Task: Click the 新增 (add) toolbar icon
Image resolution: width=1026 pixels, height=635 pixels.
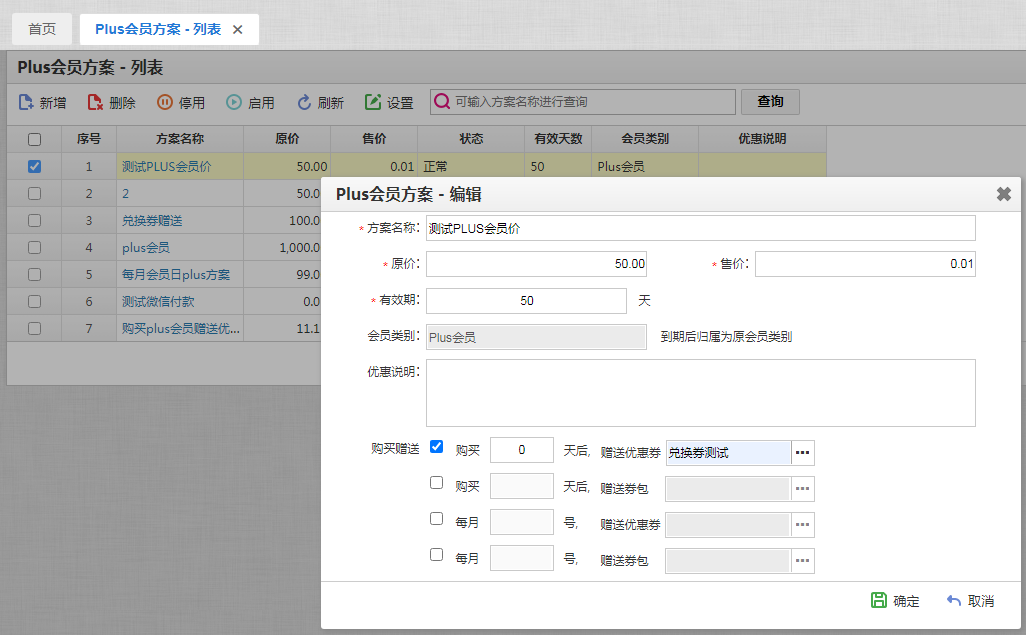Action: [x=26, y=102]
